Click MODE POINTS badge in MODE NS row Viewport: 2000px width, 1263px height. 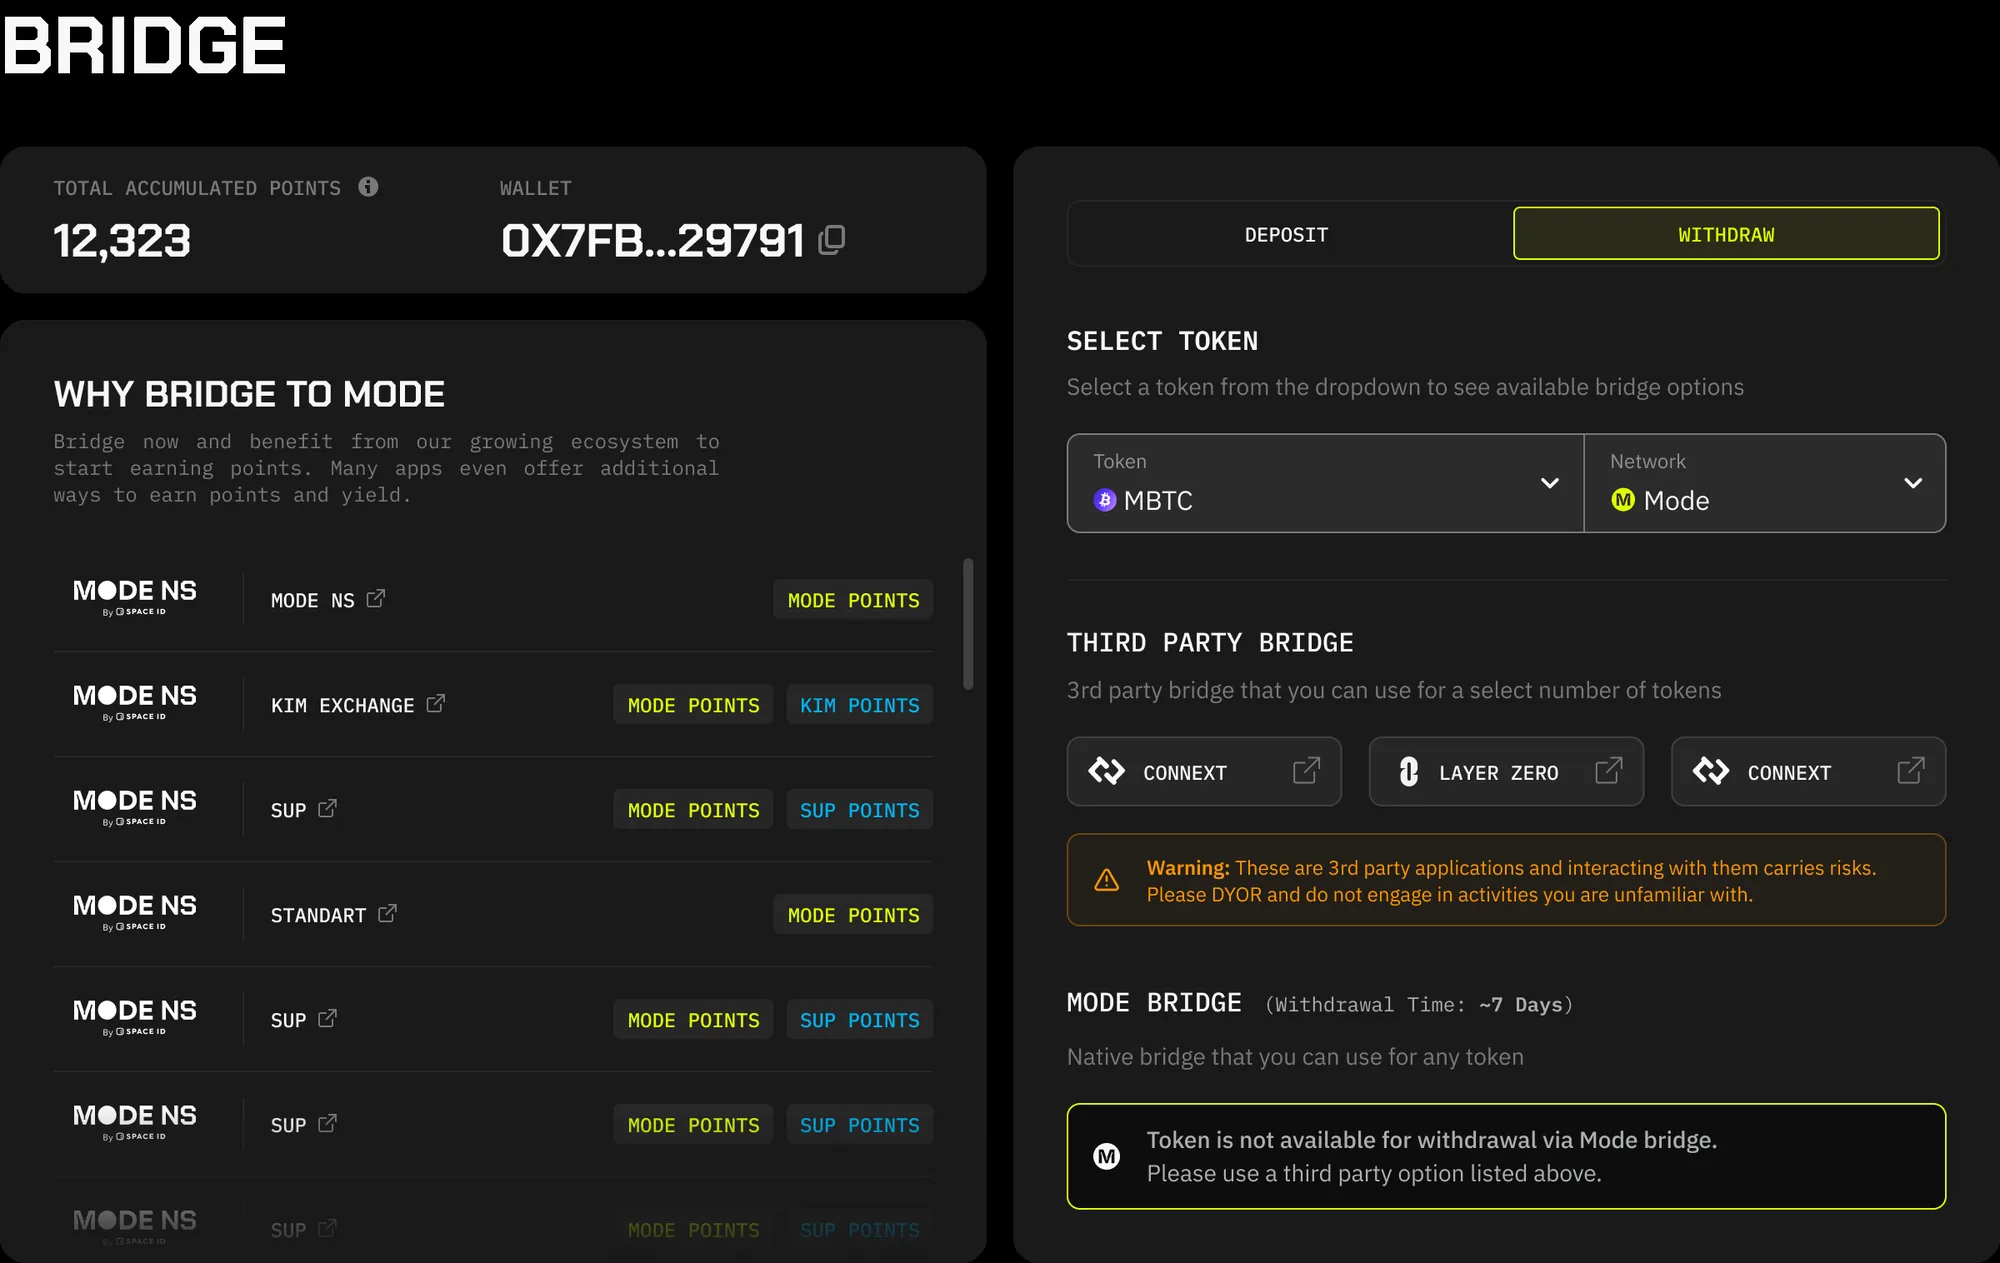[x=853, y=600]
